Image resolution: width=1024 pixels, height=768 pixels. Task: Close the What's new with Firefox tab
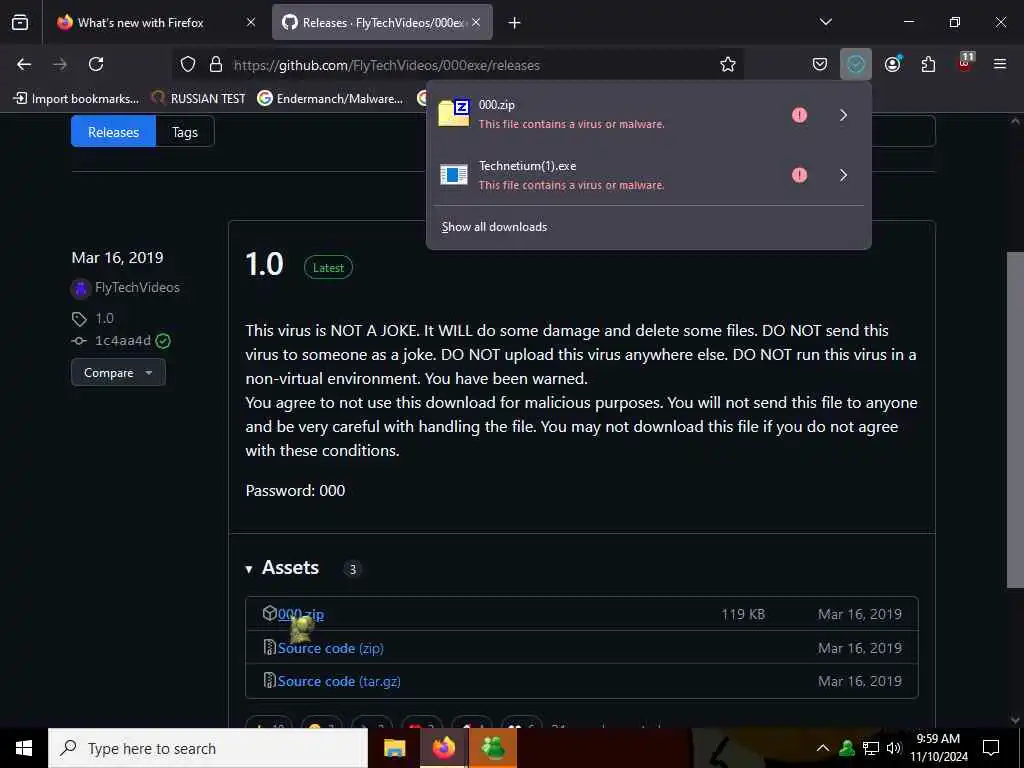point(251,22)
